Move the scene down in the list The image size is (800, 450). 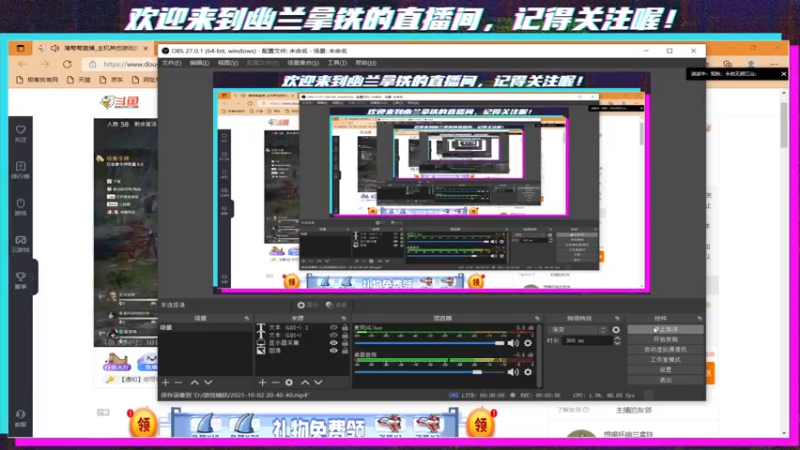coord(208,382)
